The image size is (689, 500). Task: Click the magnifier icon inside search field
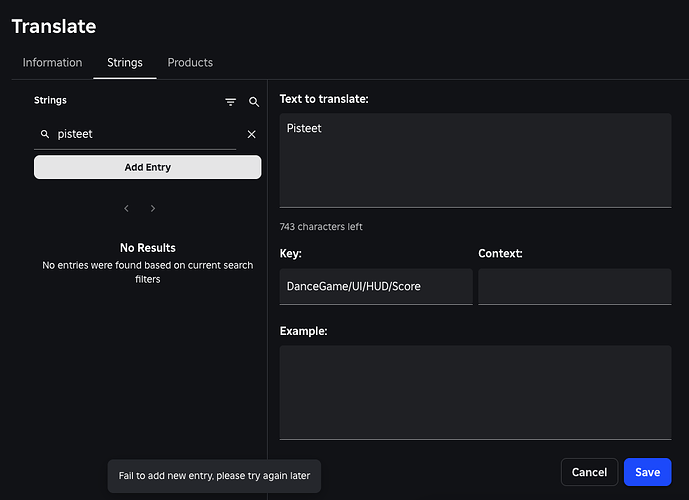45,134
